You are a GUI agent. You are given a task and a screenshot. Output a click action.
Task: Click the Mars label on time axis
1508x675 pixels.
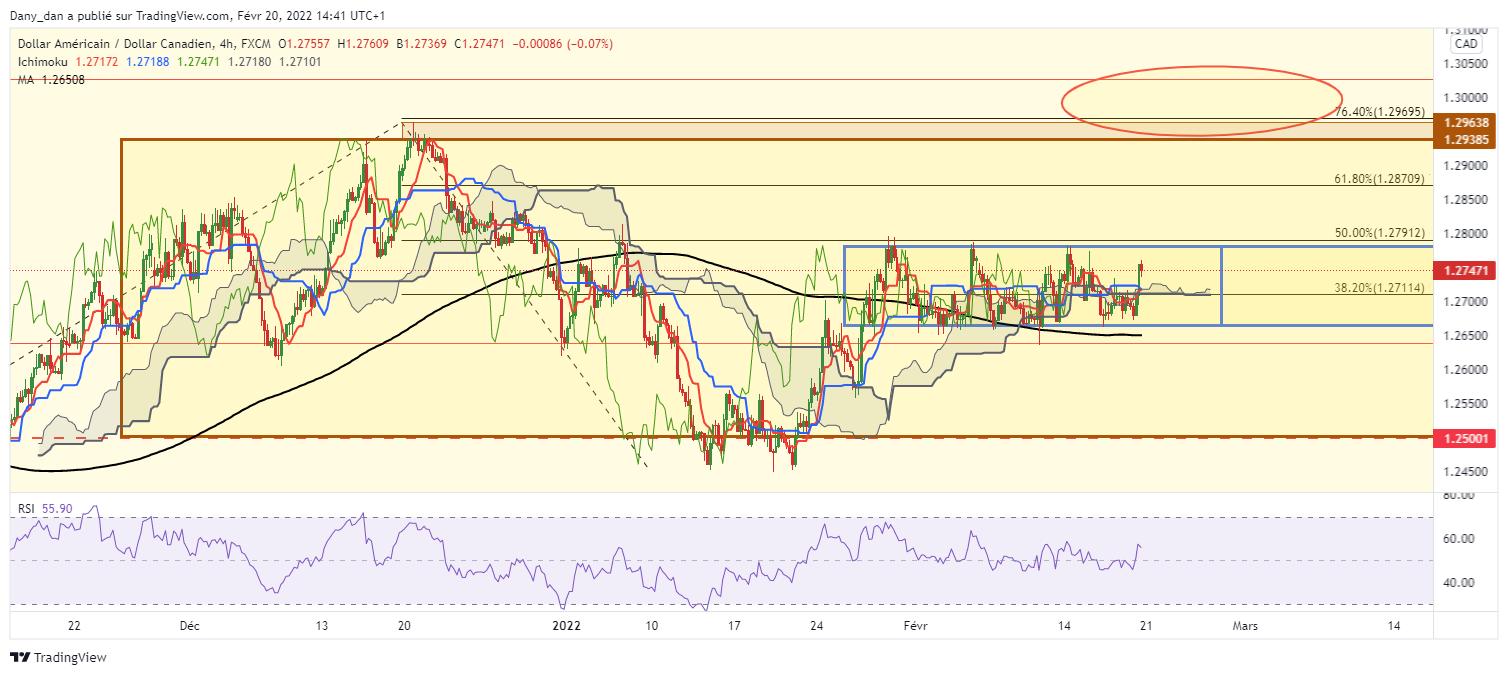[1244, 626]
